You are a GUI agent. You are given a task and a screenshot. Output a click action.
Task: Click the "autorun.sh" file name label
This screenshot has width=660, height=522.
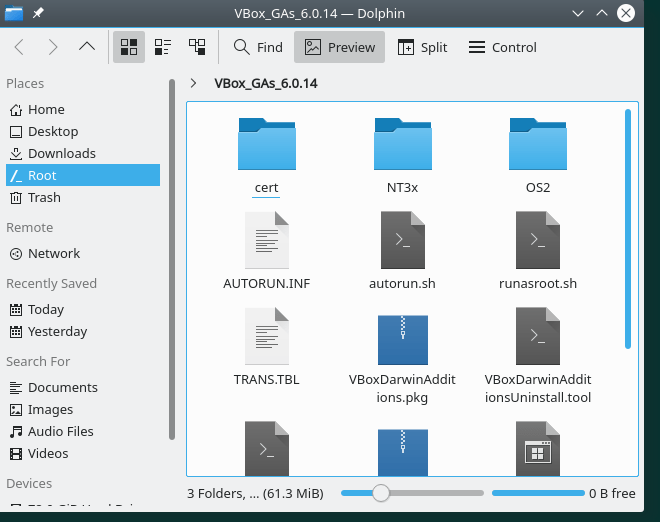click(x=402, y=283)
